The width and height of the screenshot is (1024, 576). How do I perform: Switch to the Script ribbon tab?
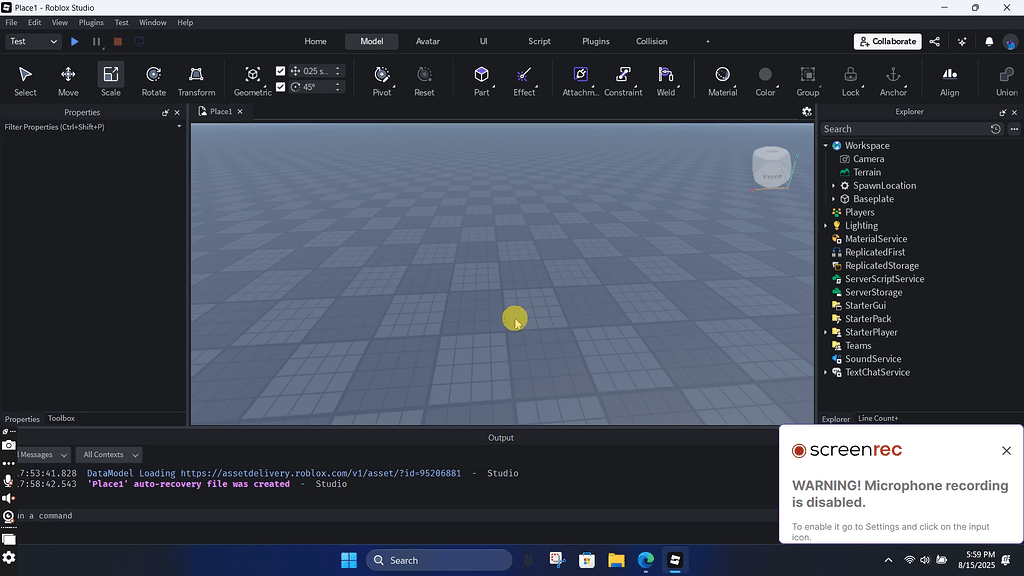tap(539, 41)
